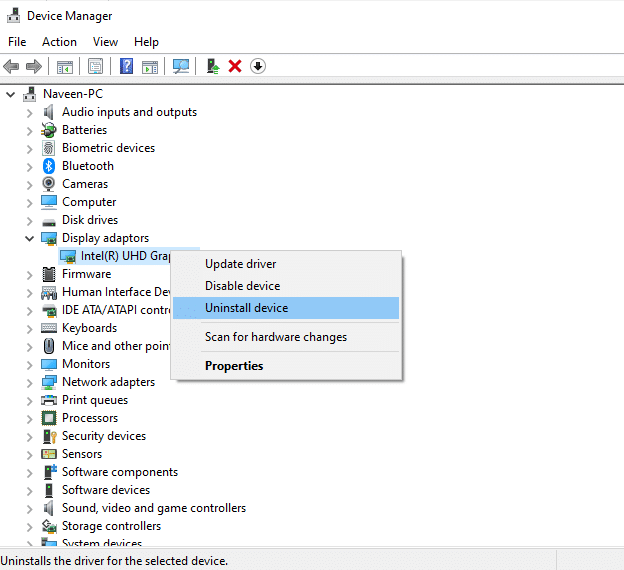Open the Action menu
Image resolution: width=624 pixels, height=570 pixels.
(59, 42)
